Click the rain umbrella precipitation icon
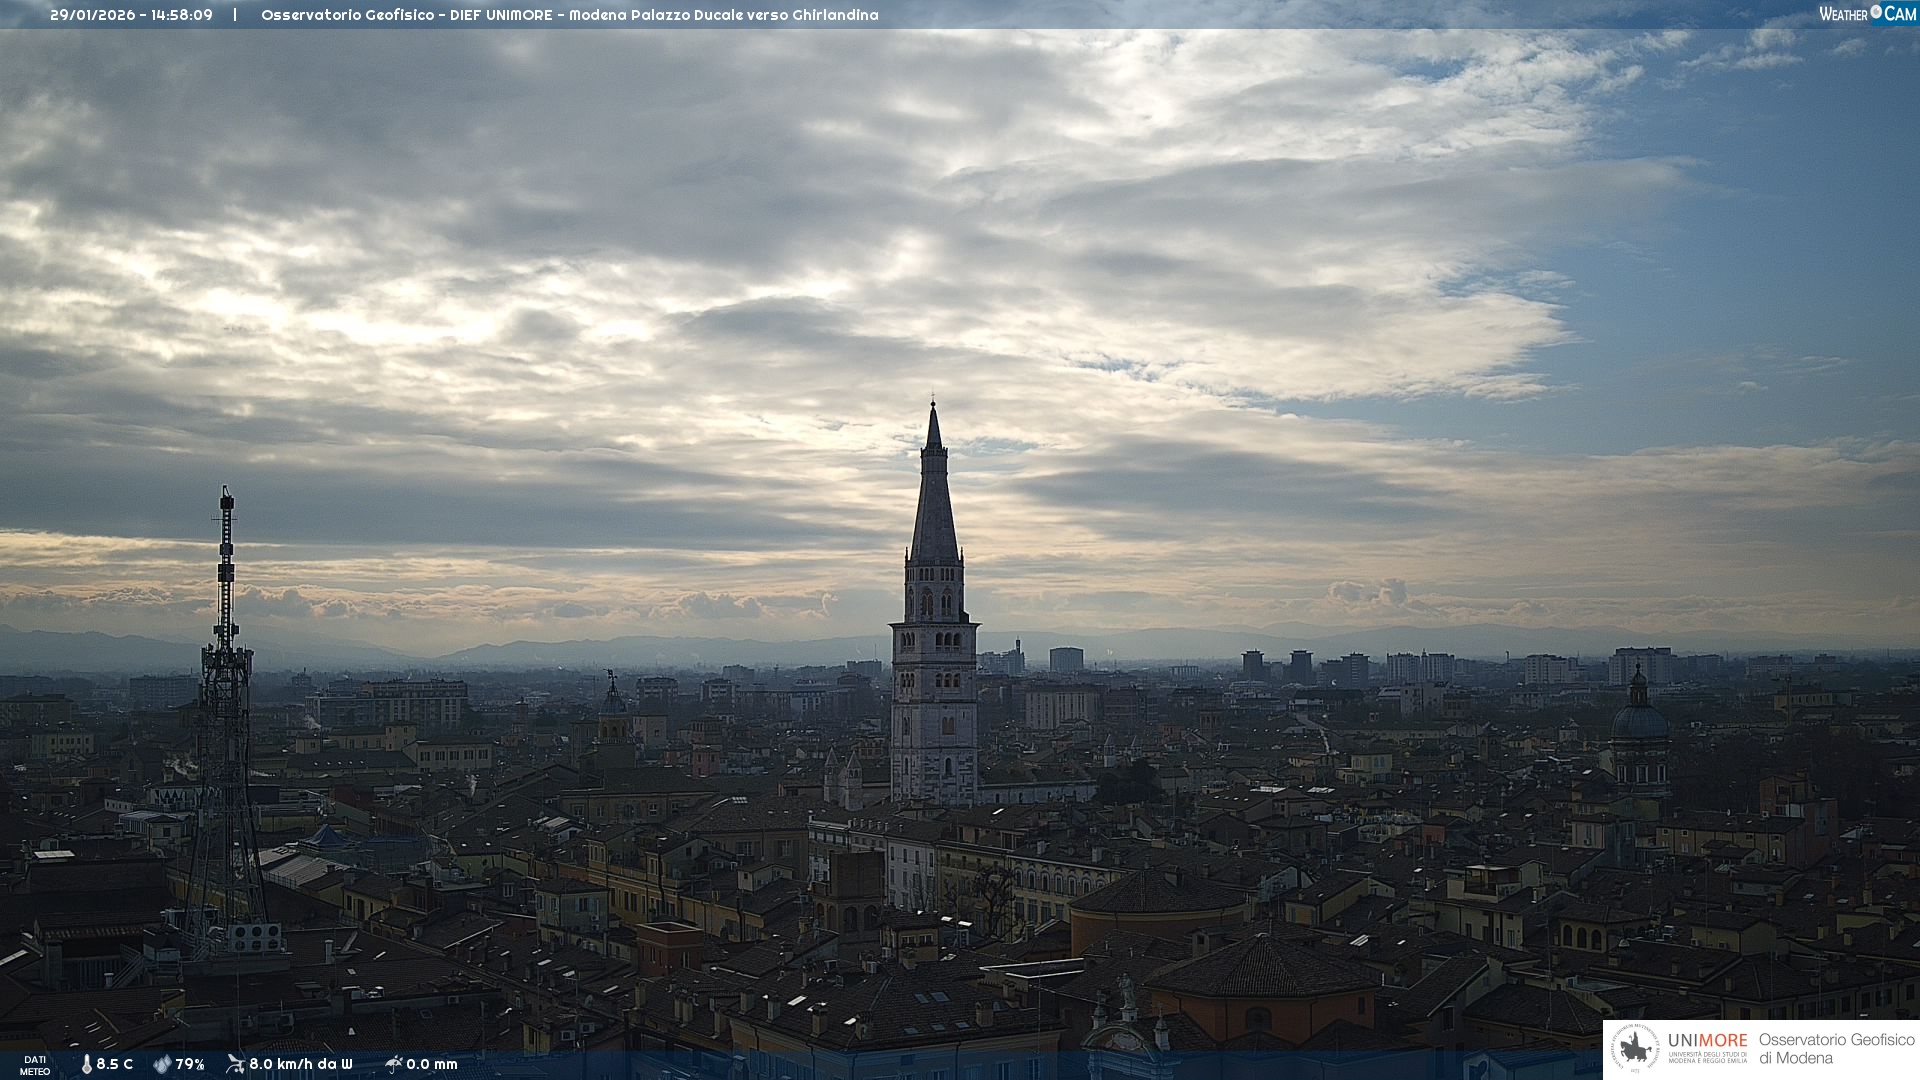1920x1080 pixels. point(393,1064)
